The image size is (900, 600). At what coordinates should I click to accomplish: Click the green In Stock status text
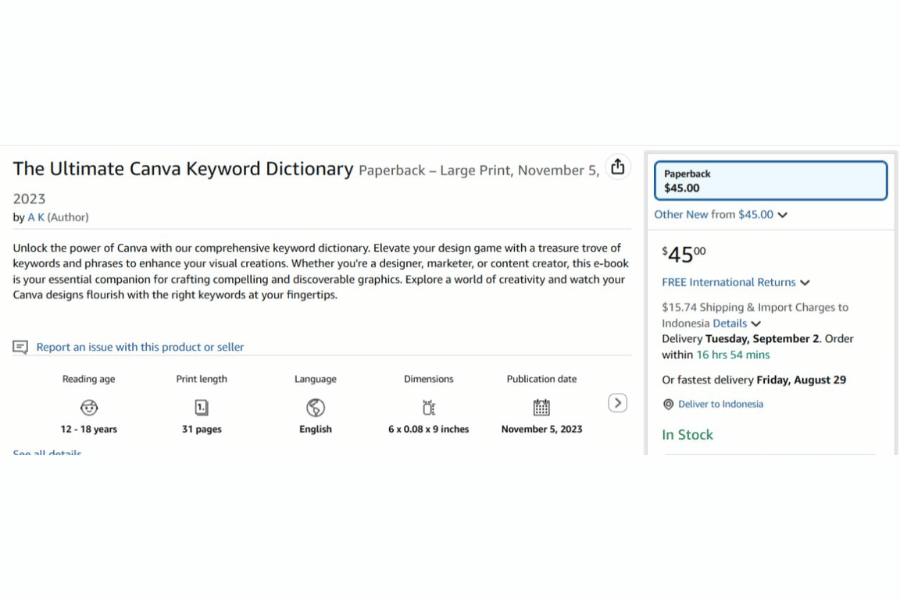pyautogui.click(x=687, y=435)
